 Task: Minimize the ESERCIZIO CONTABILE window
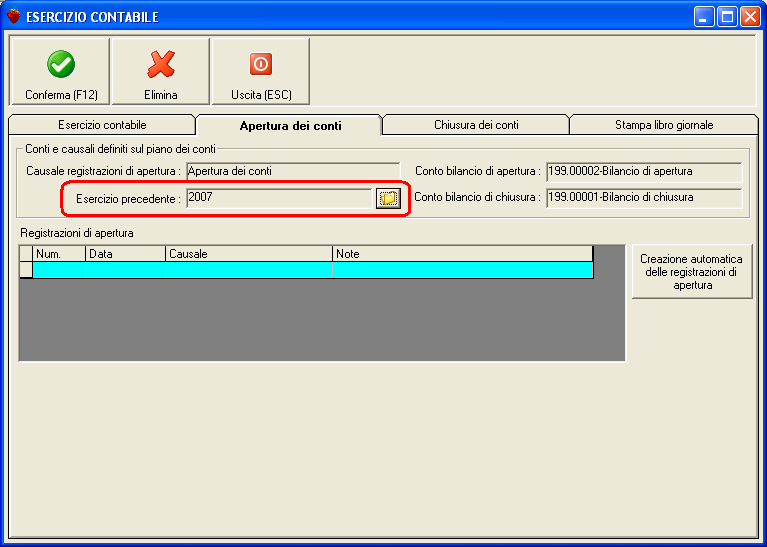[704, 17]
